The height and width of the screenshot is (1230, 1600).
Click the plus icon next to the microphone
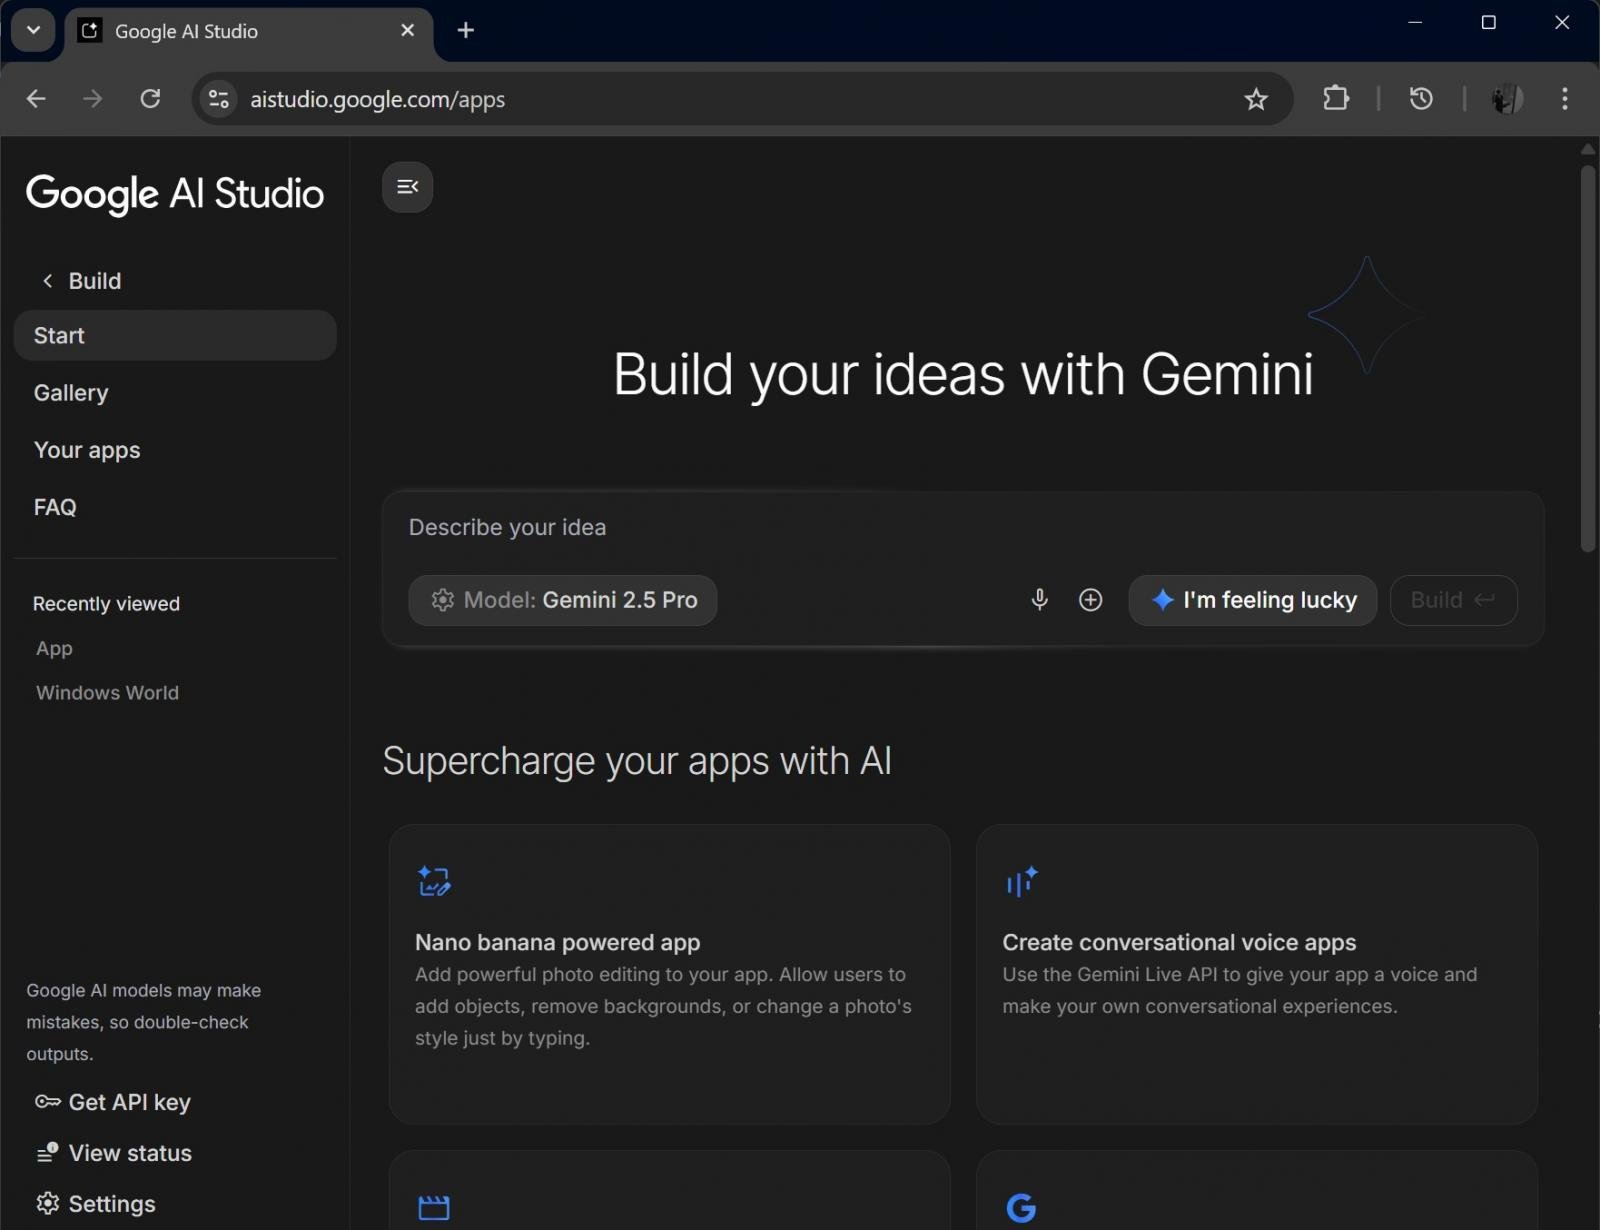[x=1090, y=600]
